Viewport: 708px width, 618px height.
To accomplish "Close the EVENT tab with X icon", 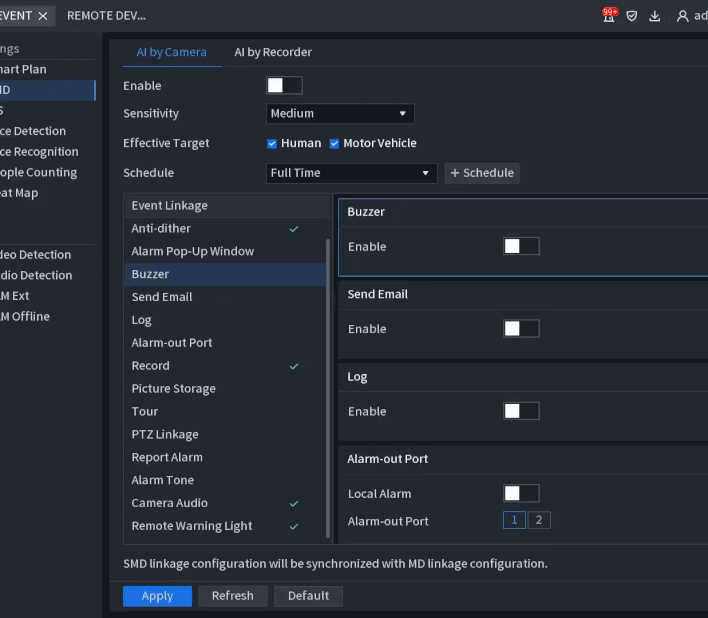I will tap(43, 16).
